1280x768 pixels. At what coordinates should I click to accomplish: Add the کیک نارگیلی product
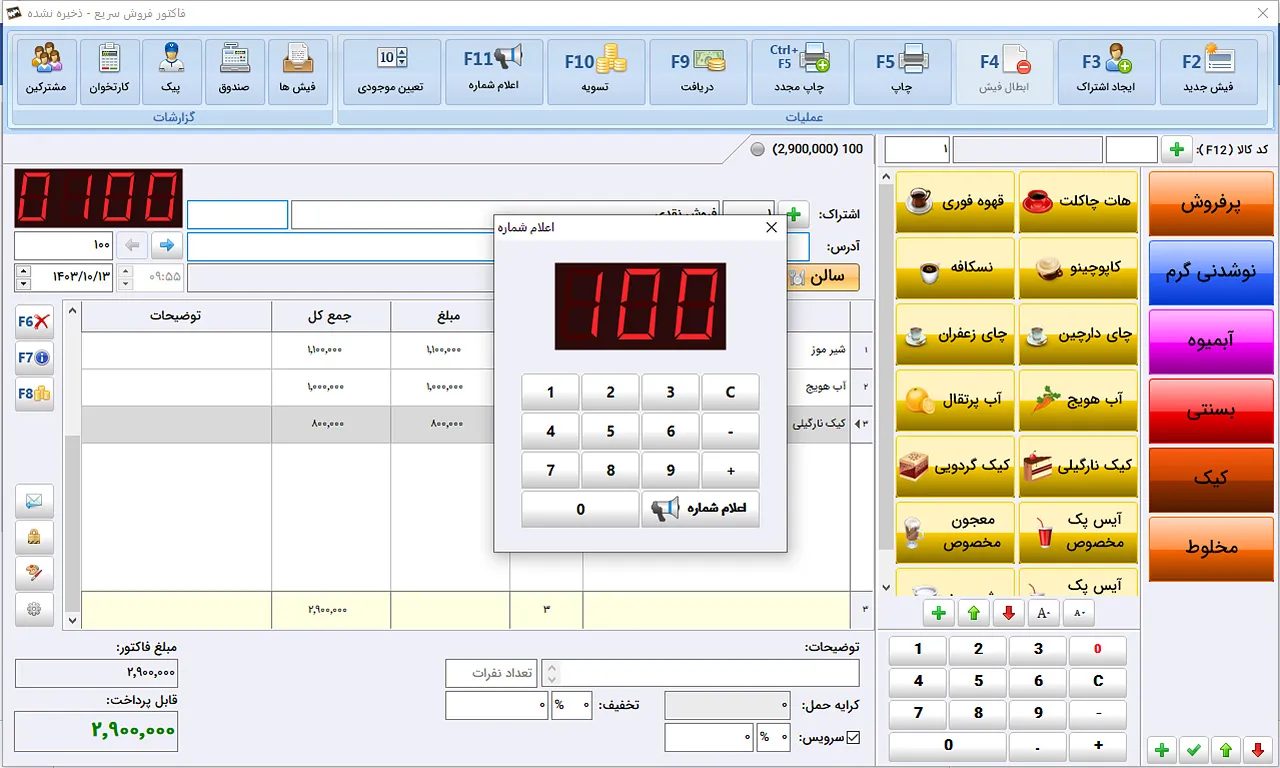1078,465
